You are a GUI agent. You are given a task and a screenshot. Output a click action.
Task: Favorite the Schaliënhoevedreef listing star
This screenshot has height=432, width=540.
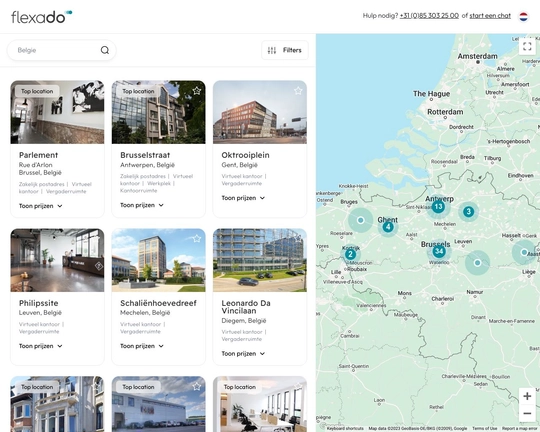pyautogui.click(x=197, y=238)
